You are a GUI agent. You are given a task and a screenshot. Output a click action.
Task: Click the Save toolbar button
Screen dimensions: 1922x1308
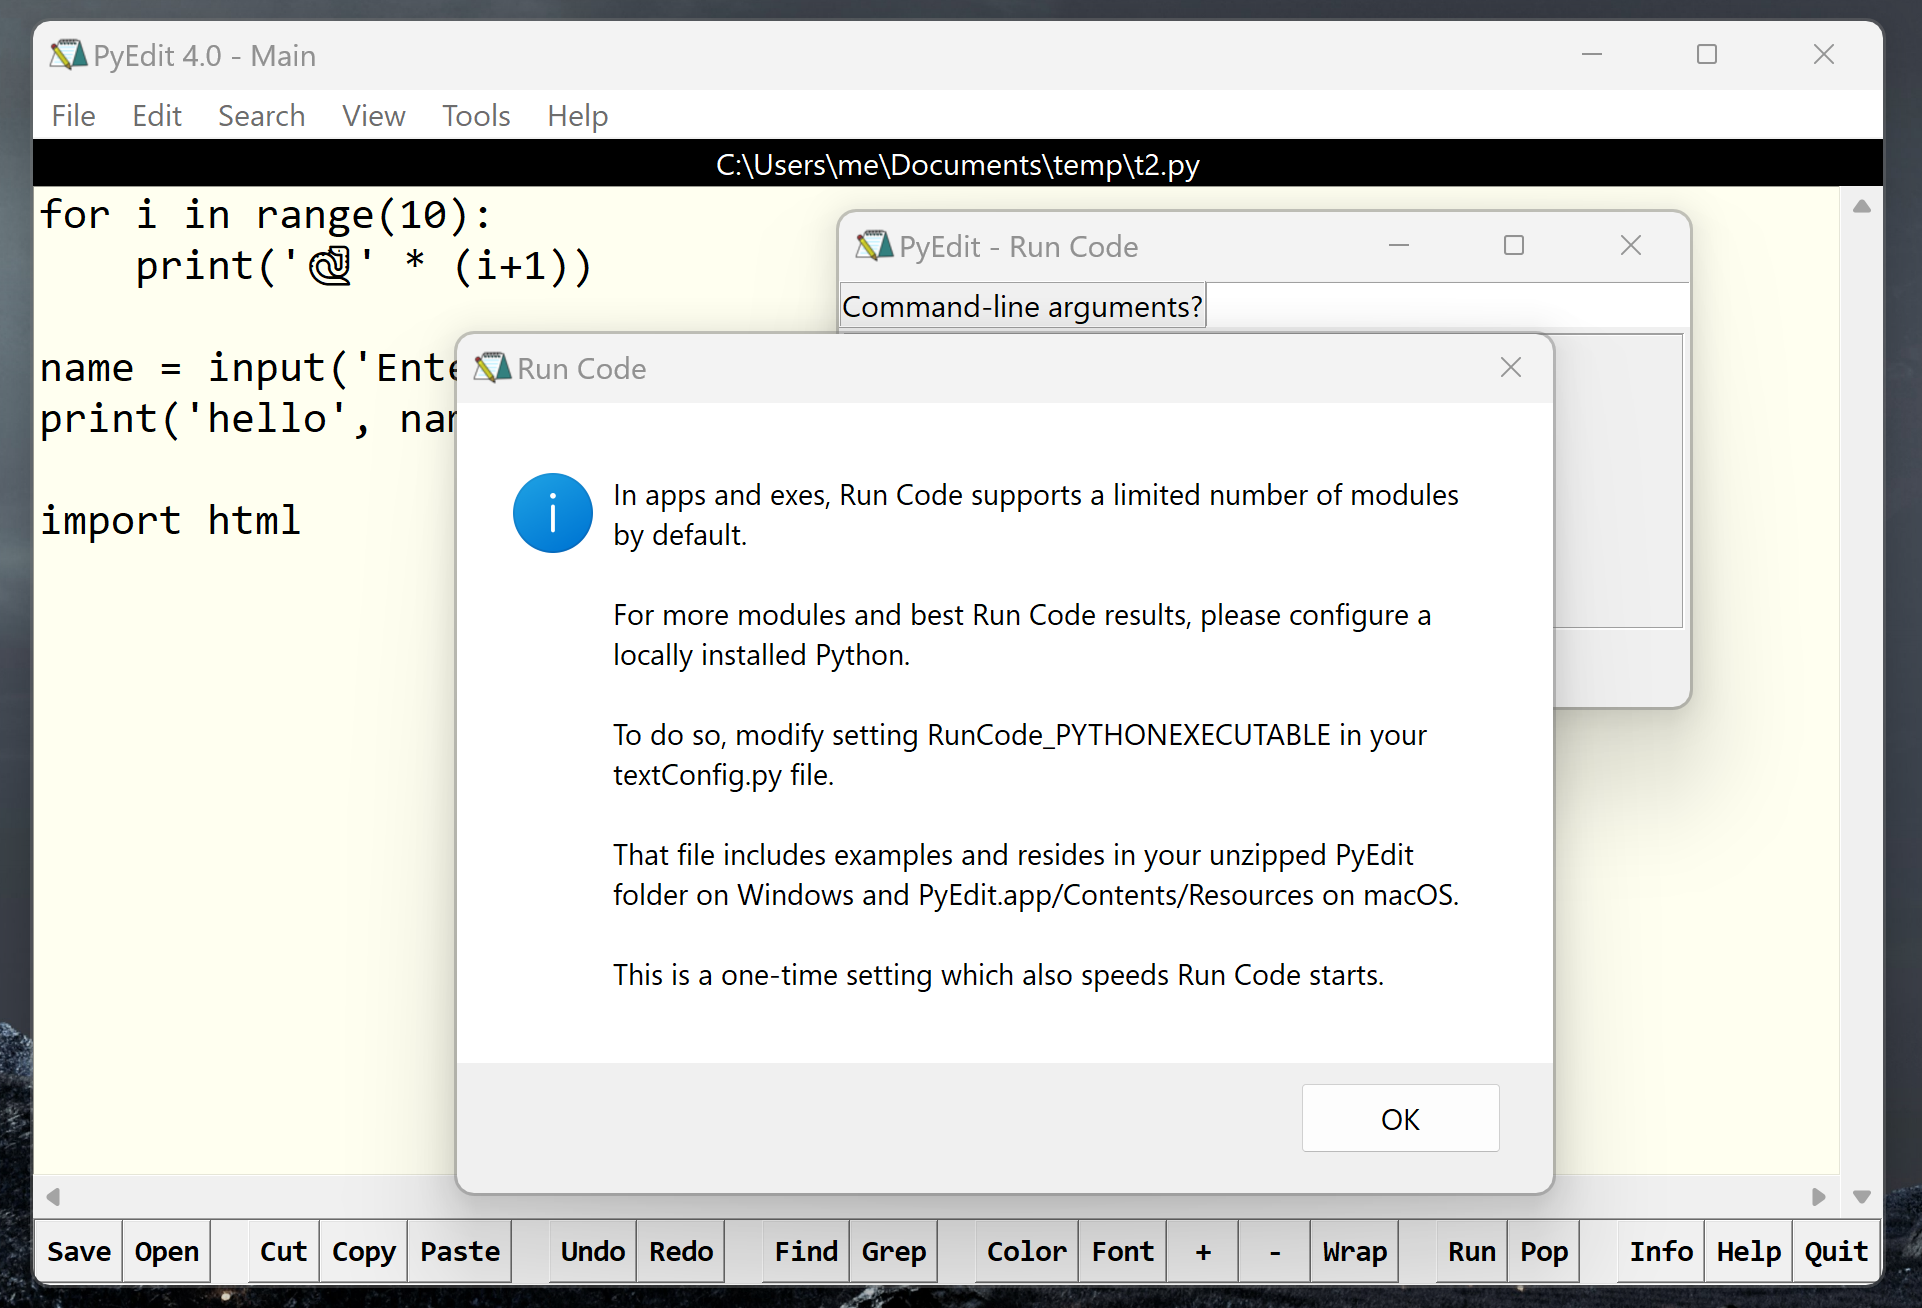79,1251
